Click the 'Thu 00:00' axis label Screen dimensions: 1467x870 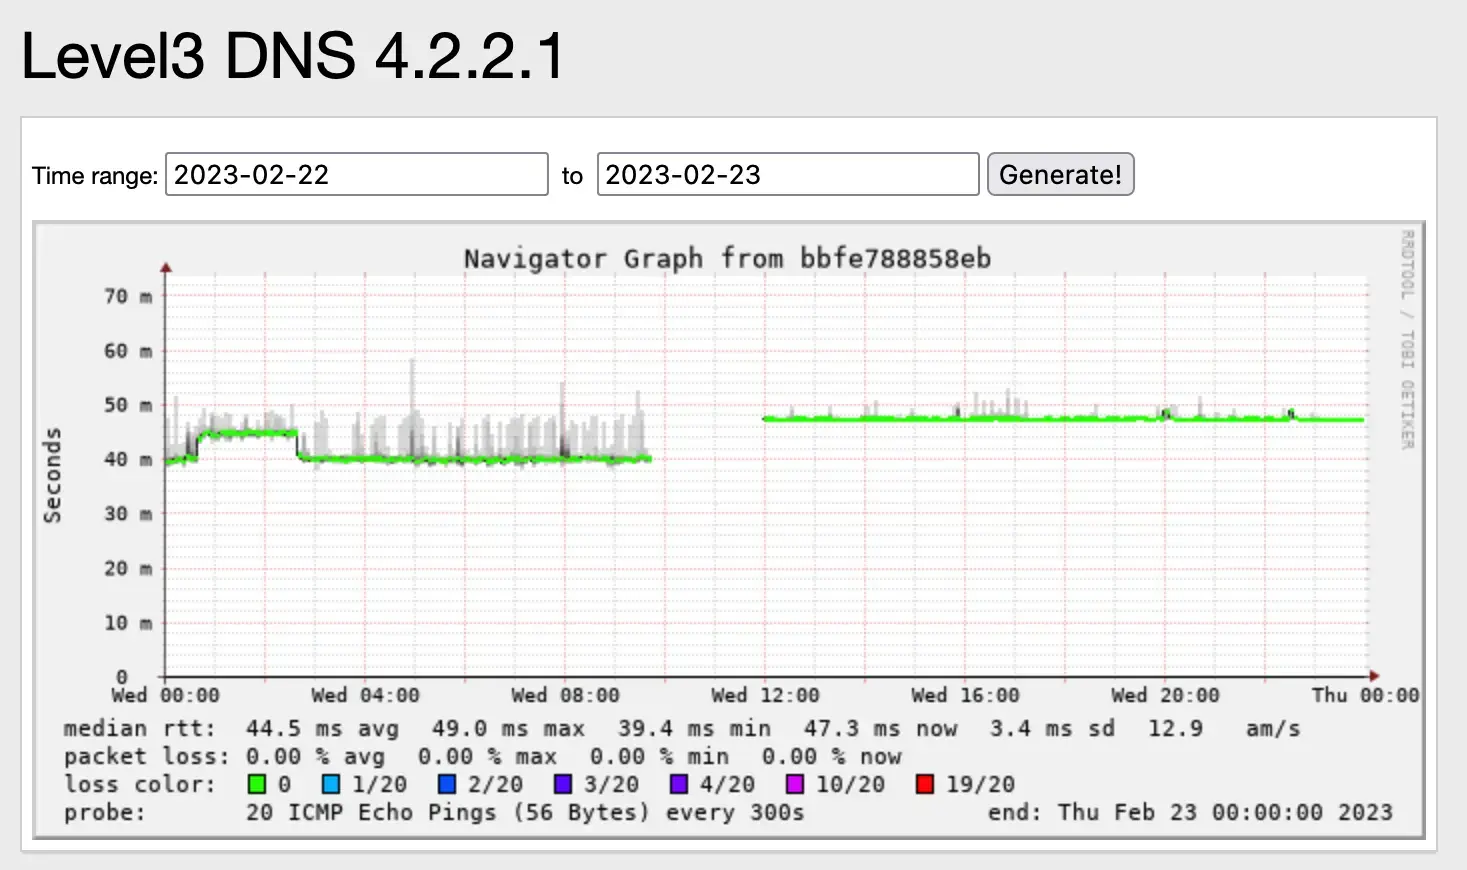tap(1365, 695)
